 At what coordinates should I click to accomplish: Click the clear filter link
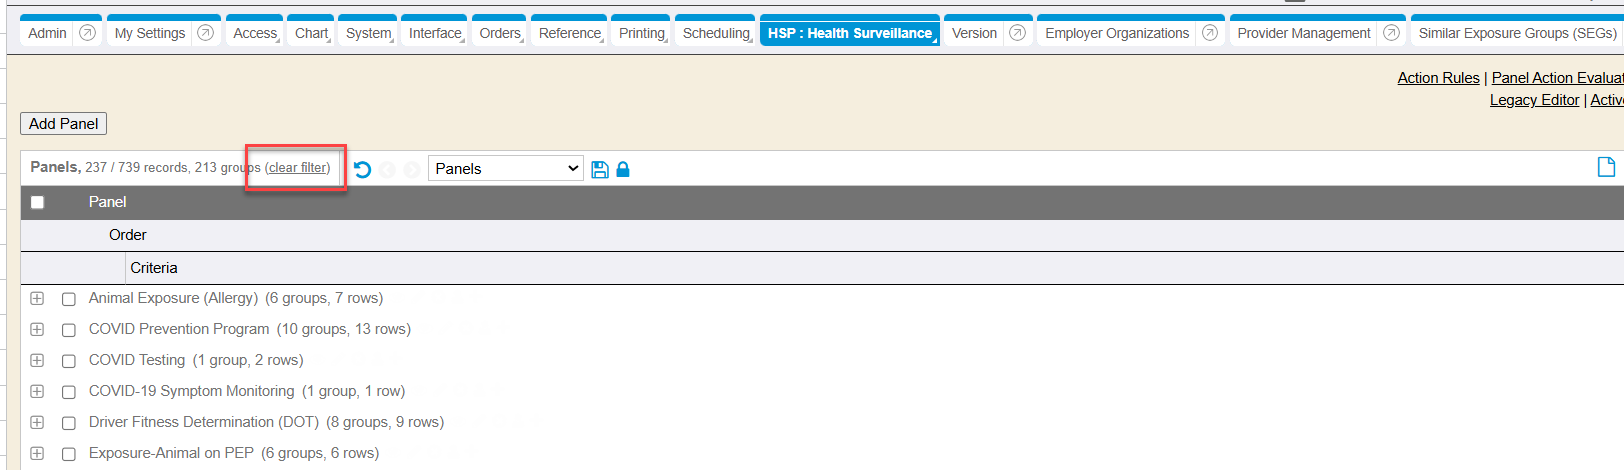(x=298, y=168)
